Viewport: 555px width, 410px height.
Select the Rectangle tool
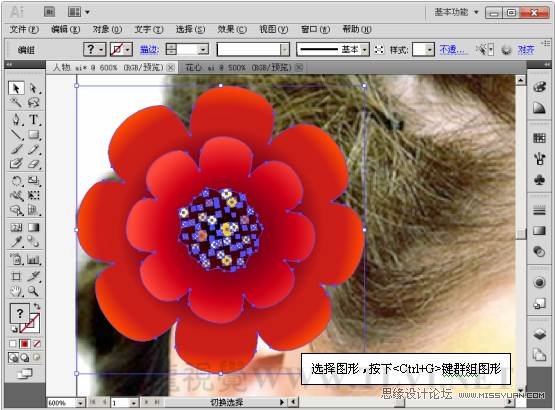34,135
